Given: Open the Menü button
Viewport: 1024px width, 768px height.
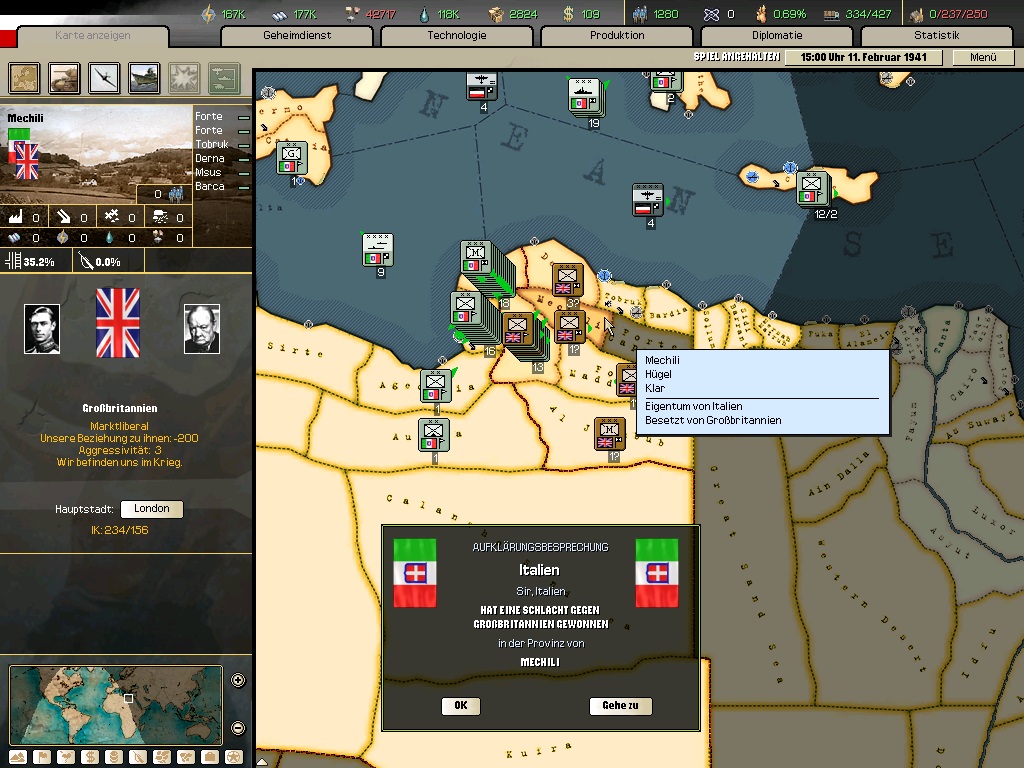Looking at the screenshot, I should tap(983, 57).
